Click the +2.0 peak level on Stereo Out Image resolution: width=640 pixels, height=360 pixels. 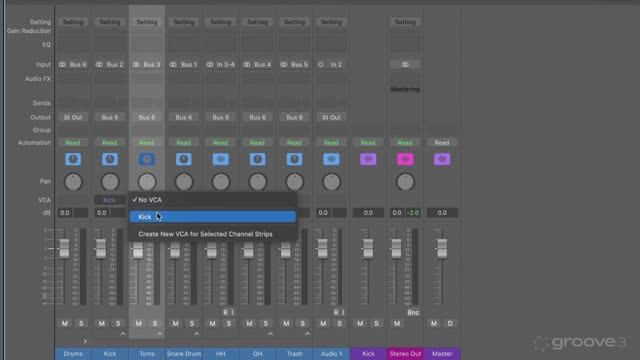(x=413, y=213)
